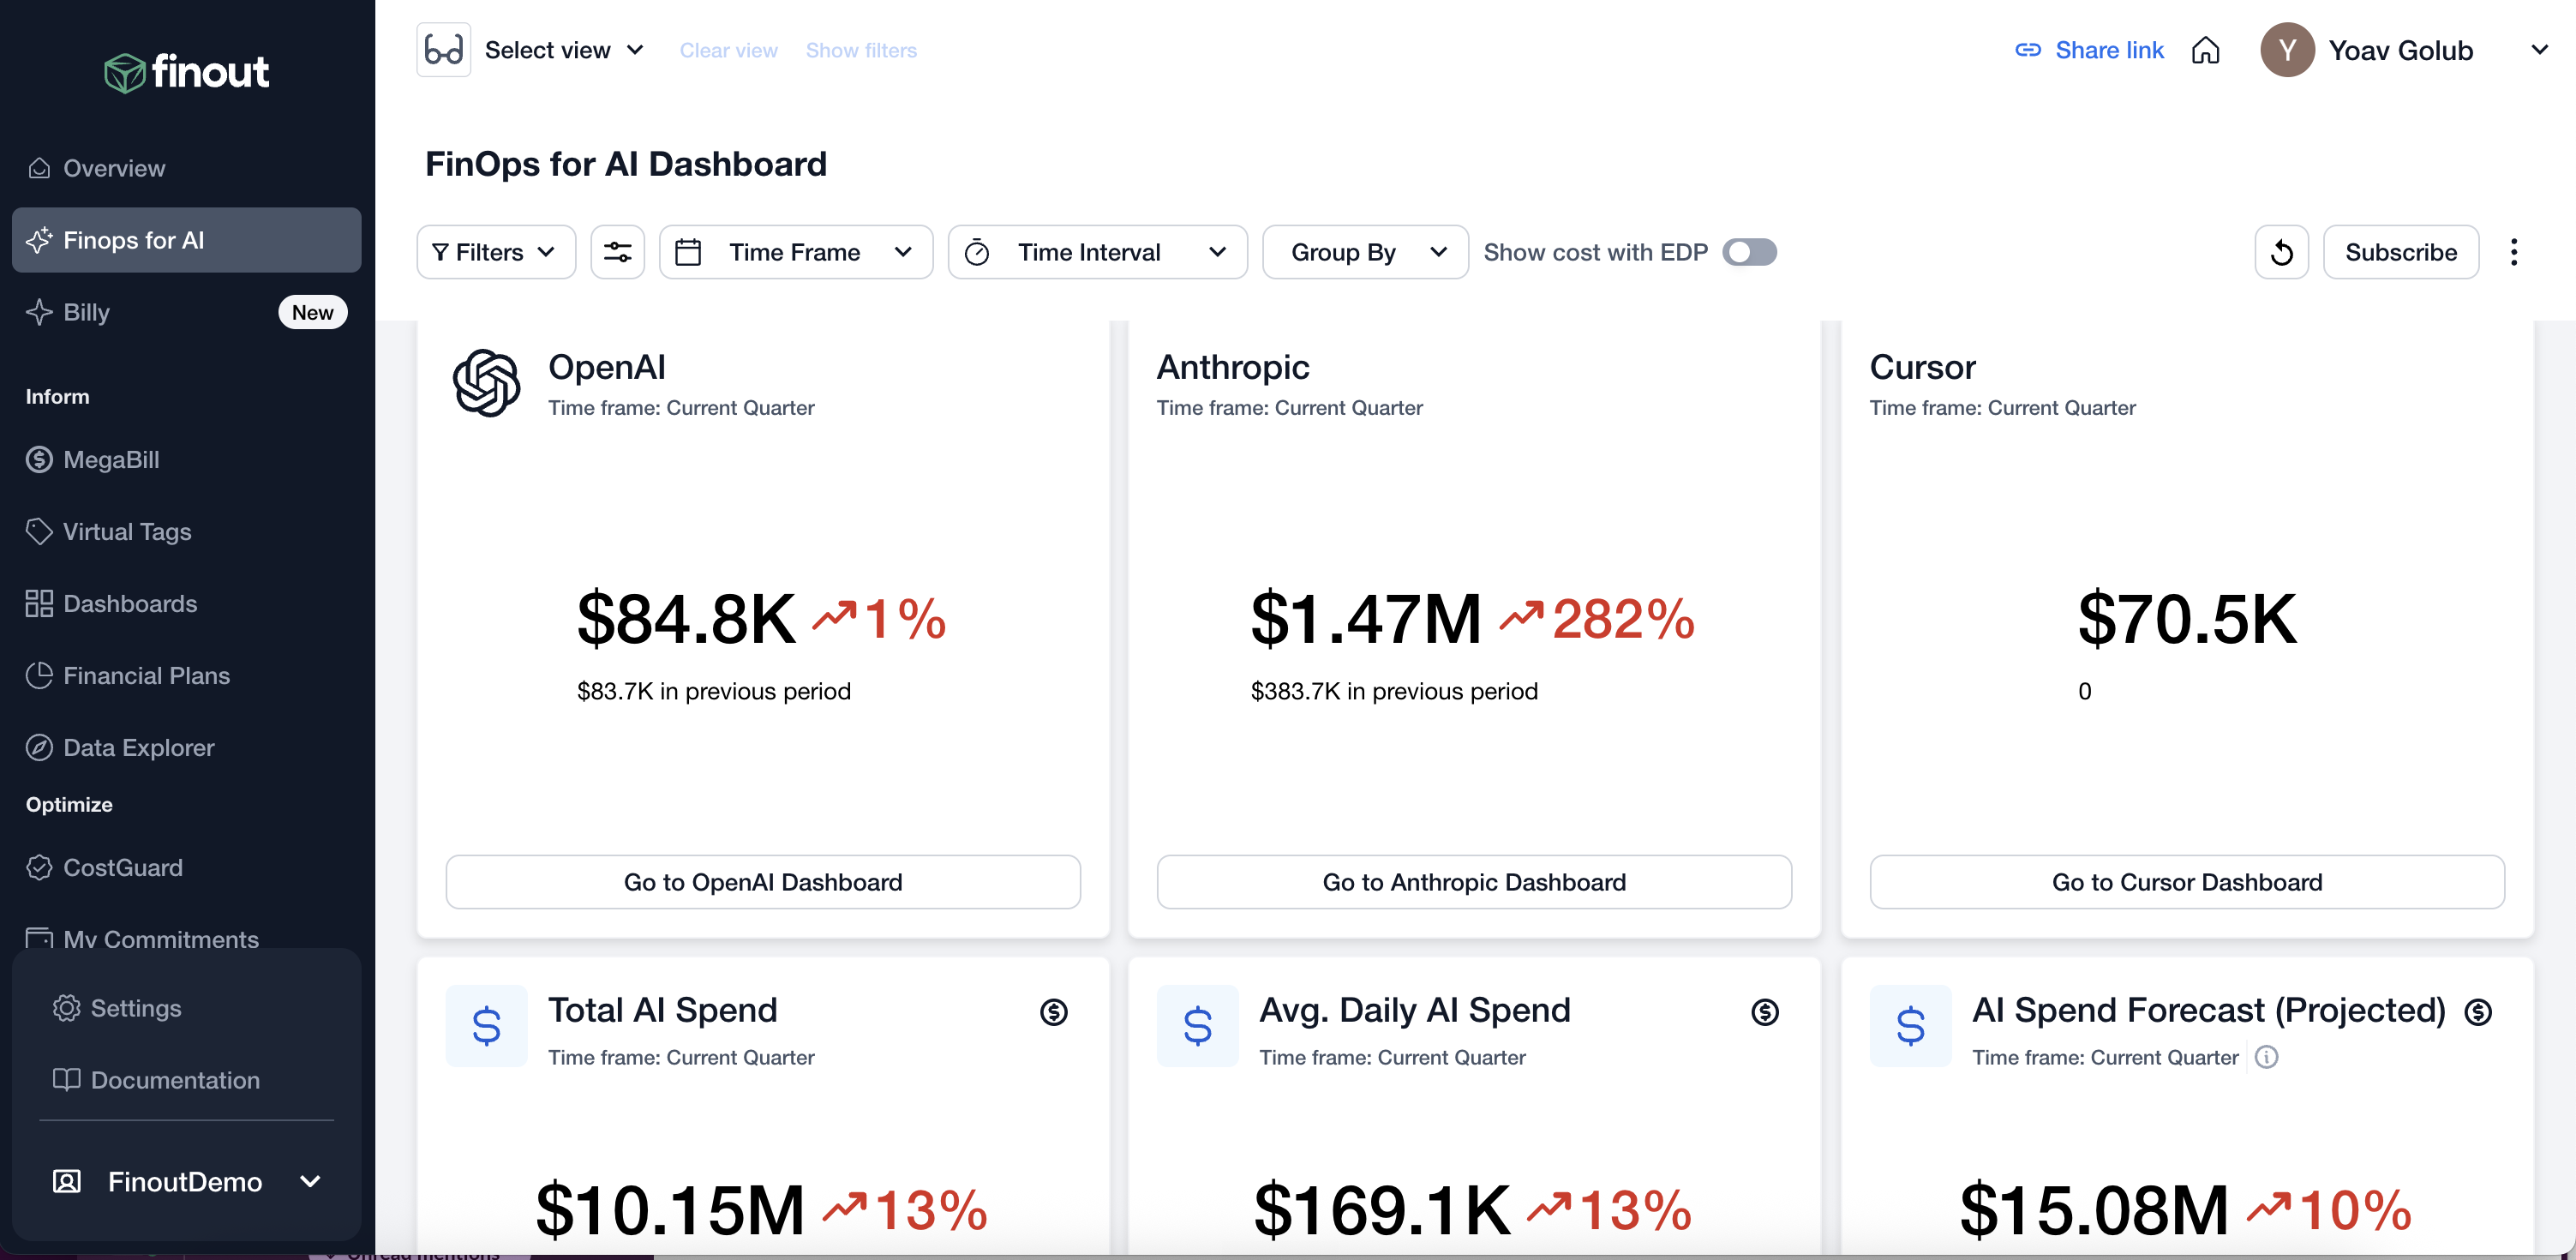Click "$383.7K in previous period" text
The height and width of the screenshot is (1260, 2576).
[x=1394, y=691]
